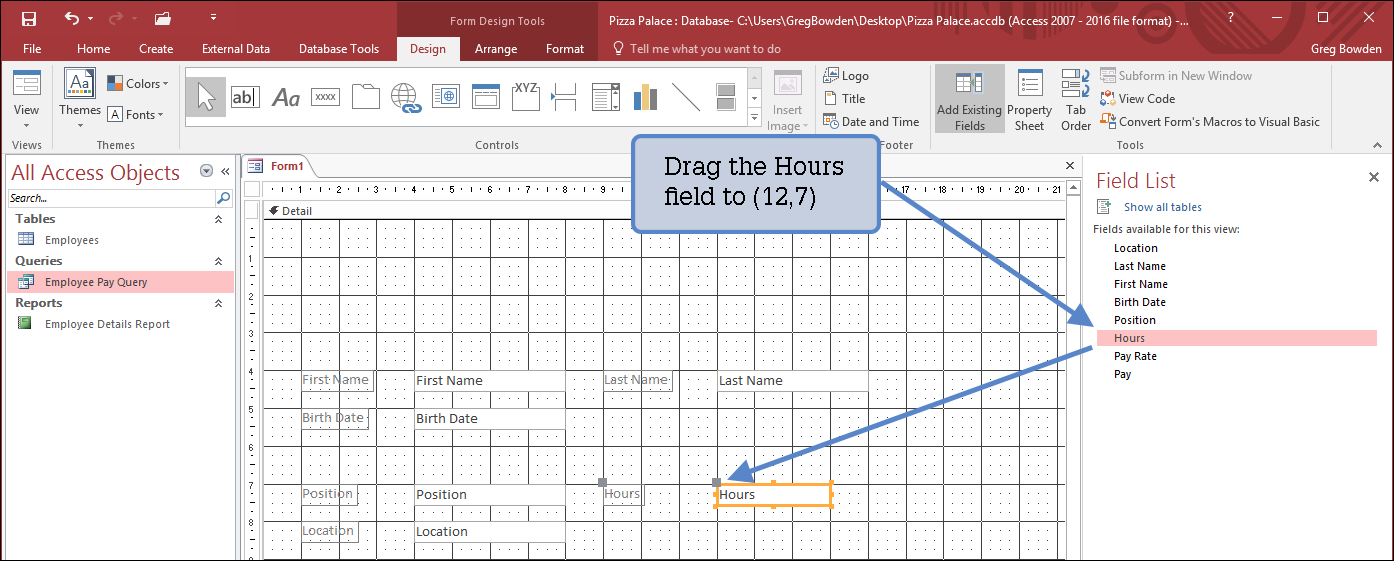Open the File menu
The width and height of the screenshot is (1394, 561).
(x=32, y=49)
